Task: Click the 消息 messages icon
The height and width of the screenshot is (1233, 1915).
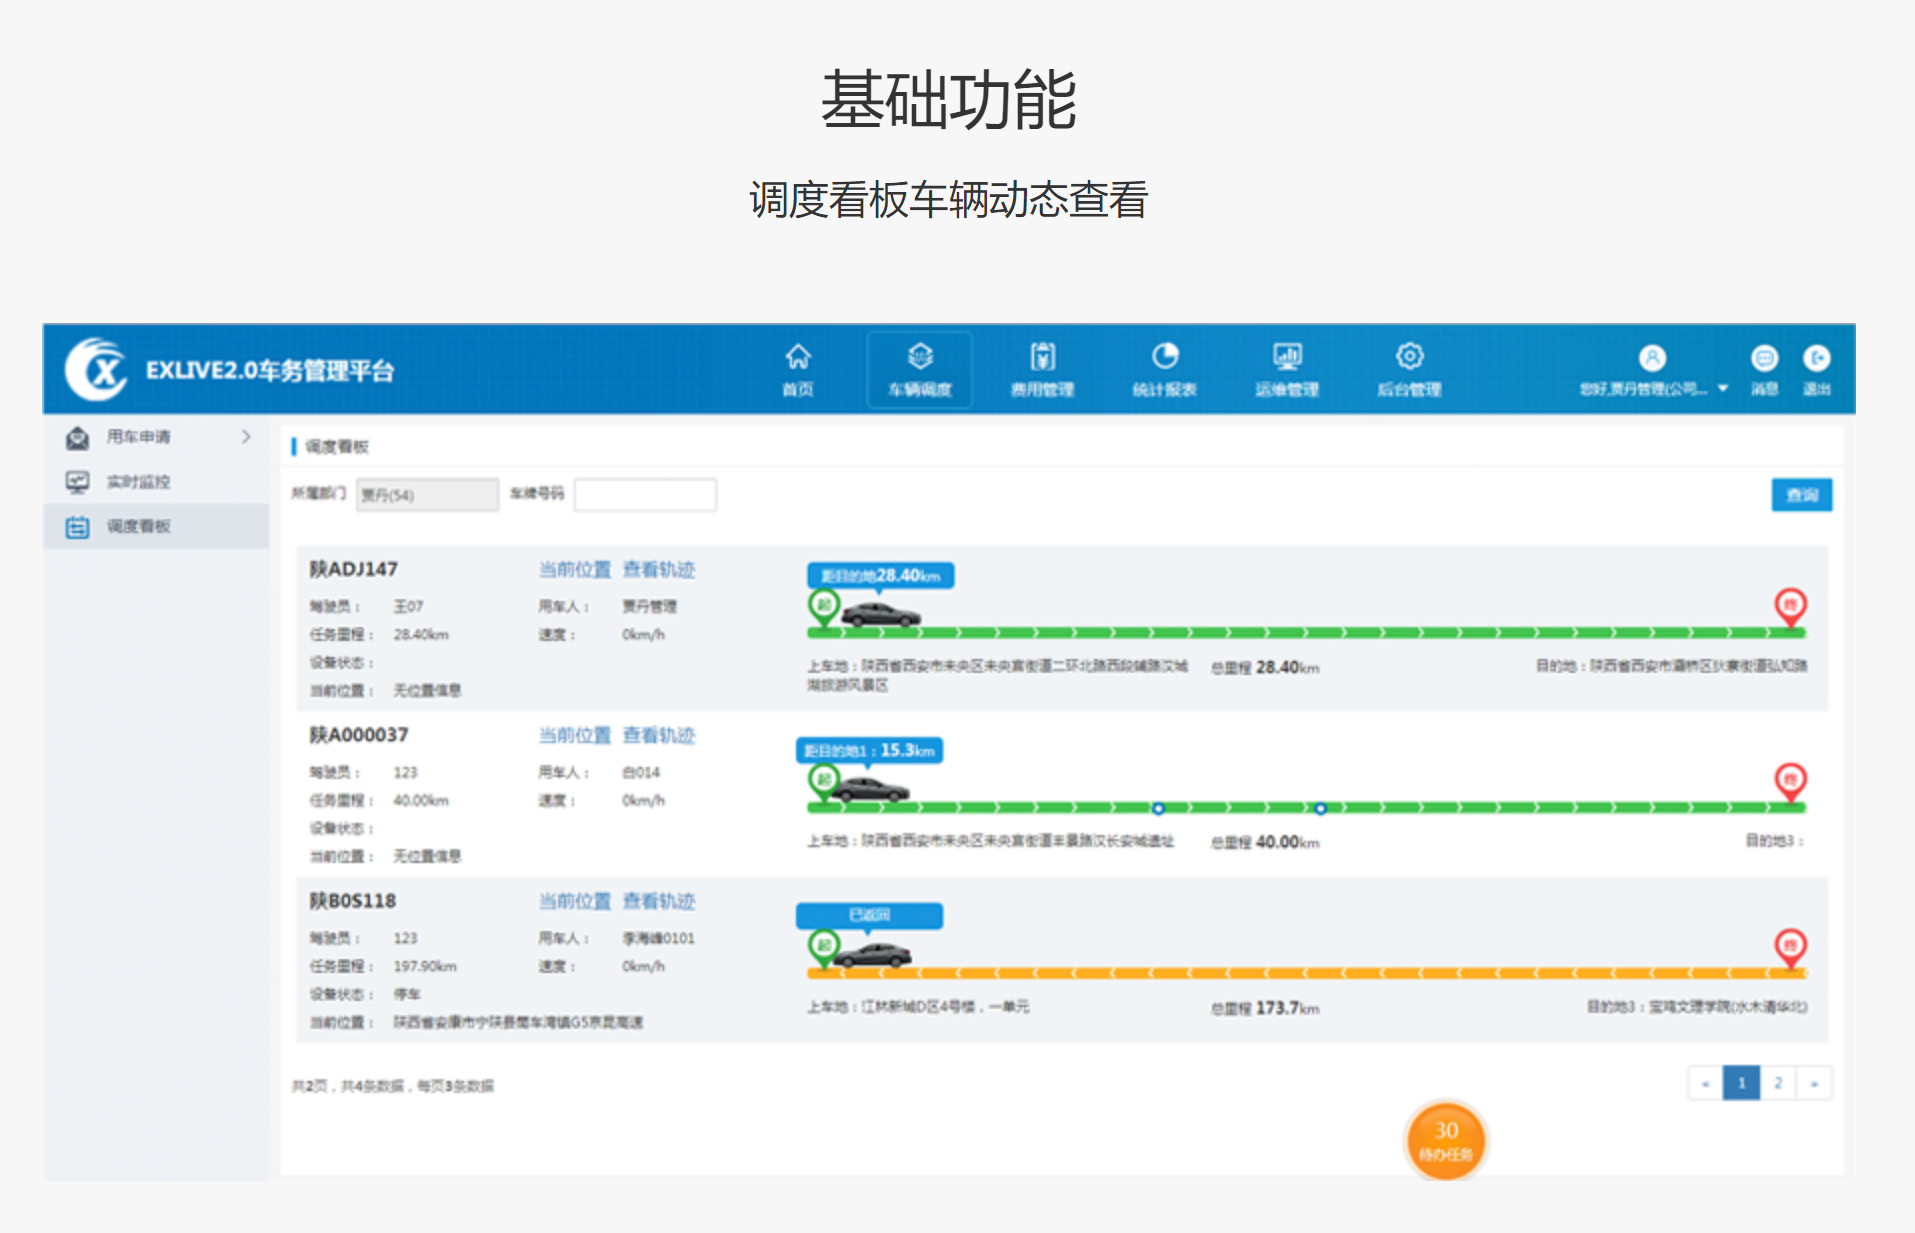Action: click(x=1764, y=359)
